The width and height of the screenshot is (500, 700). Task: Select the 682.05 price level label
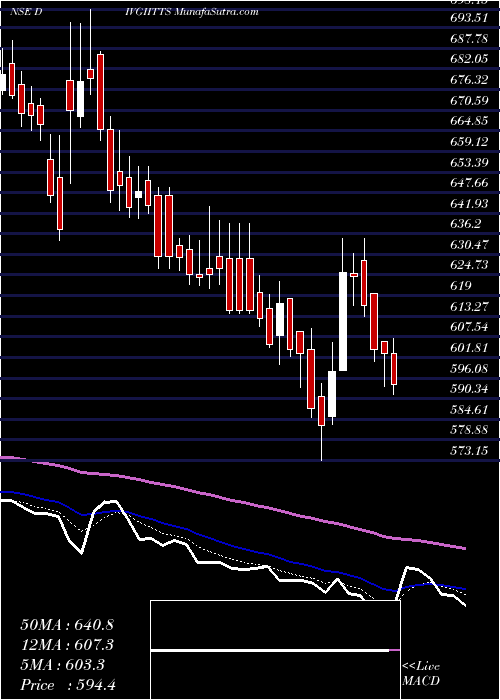[x=469, y=59]
